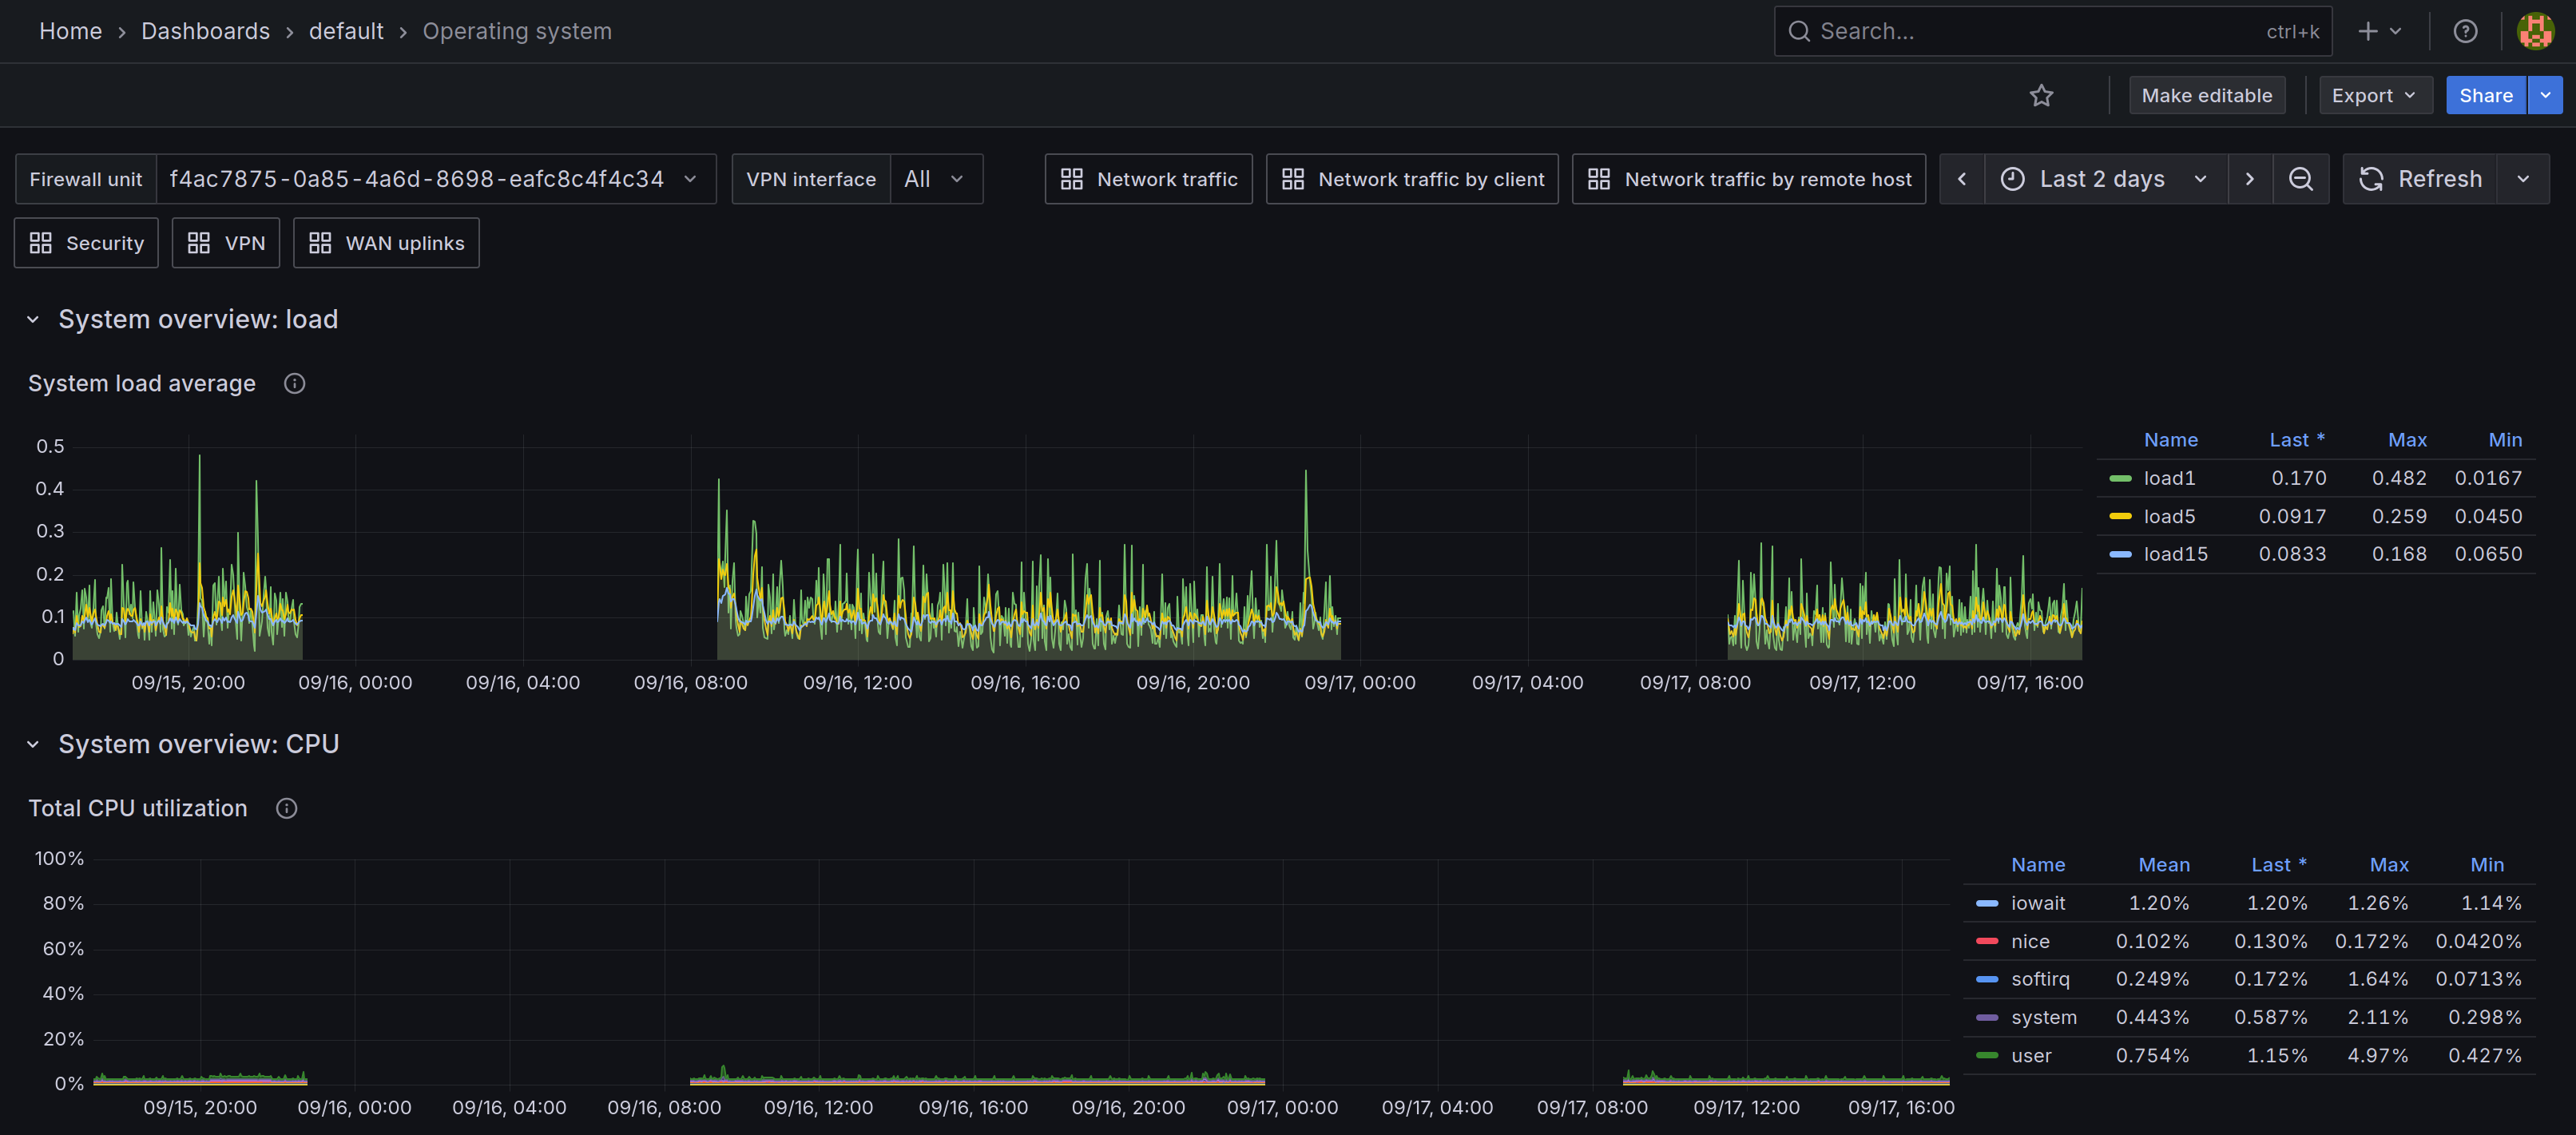Toggle iowait series visibility in legend
This screenshot has height=1135, width=2576.
tap(2037, 903)
